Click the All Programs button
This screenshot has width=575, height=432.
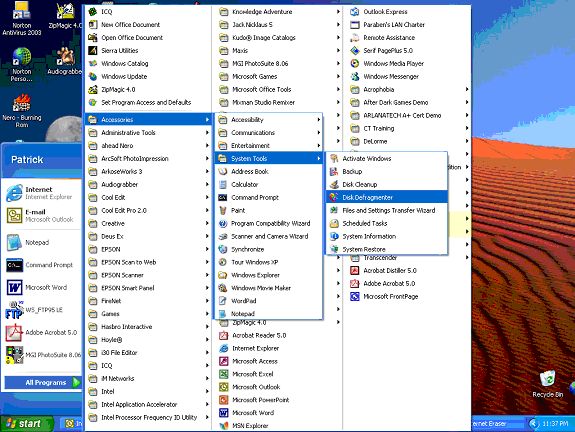pyautogui.click(x=43, y=382)
